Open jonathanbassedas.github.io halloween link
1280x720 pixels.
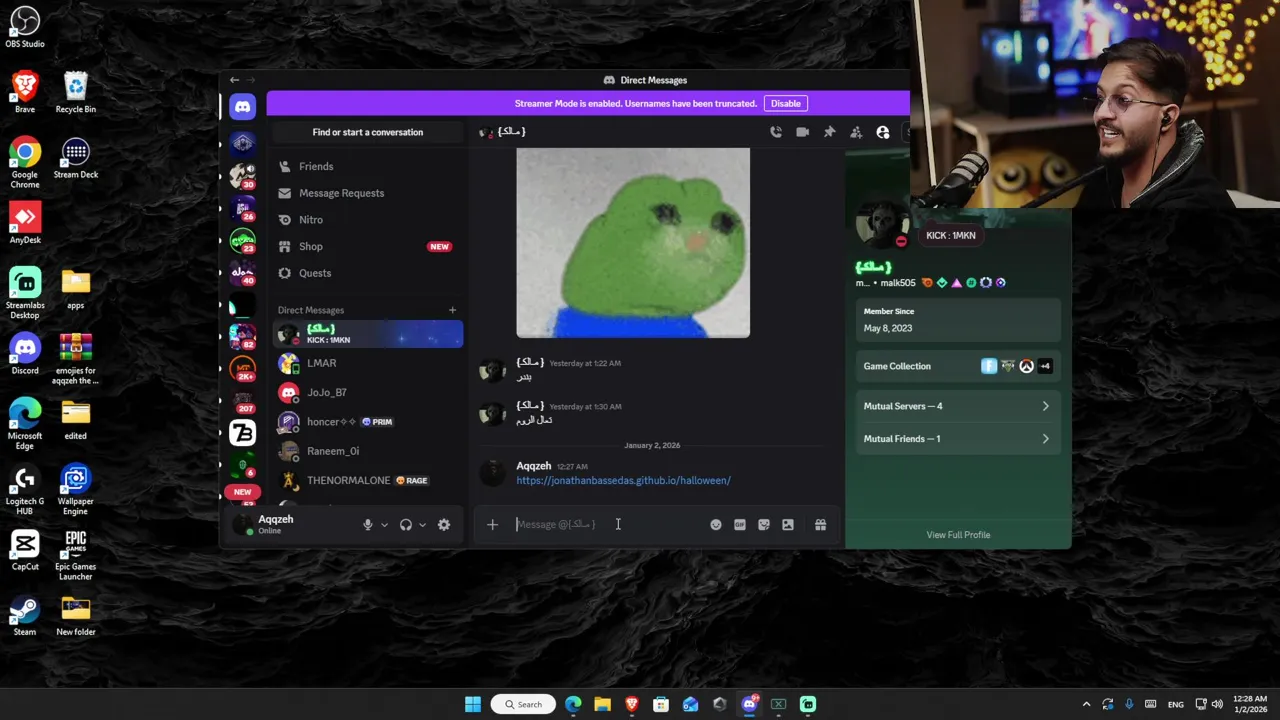pos(623,481)
